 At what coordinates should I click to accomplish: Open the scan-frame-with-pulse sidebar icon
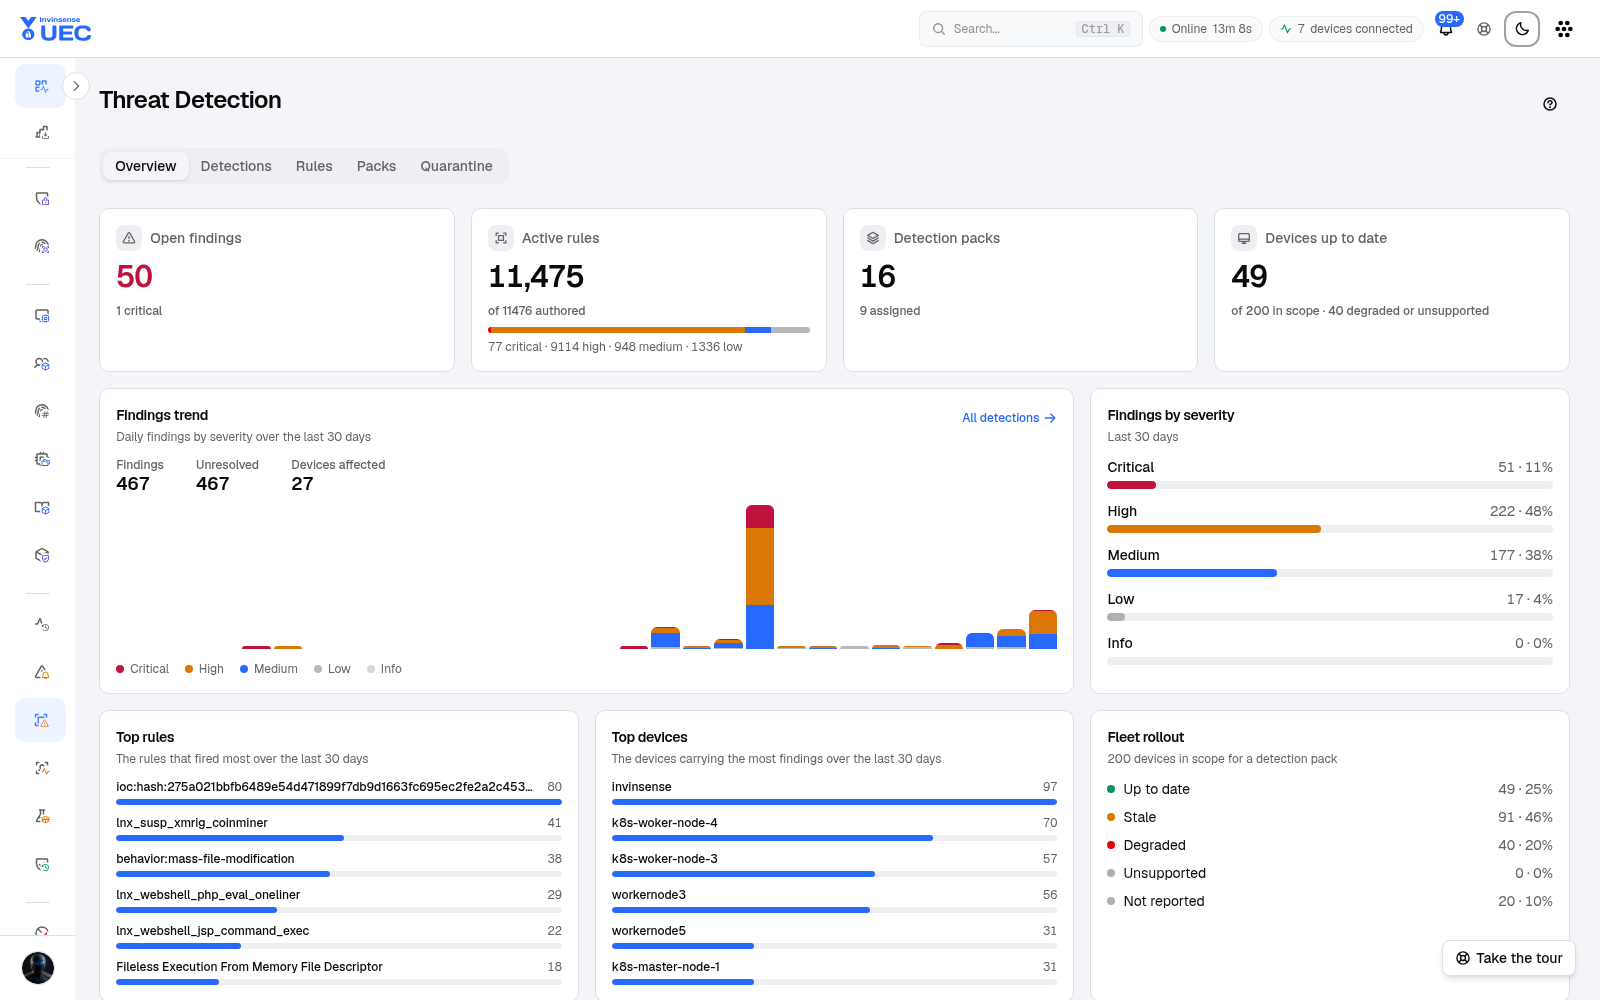click(41, 768)
